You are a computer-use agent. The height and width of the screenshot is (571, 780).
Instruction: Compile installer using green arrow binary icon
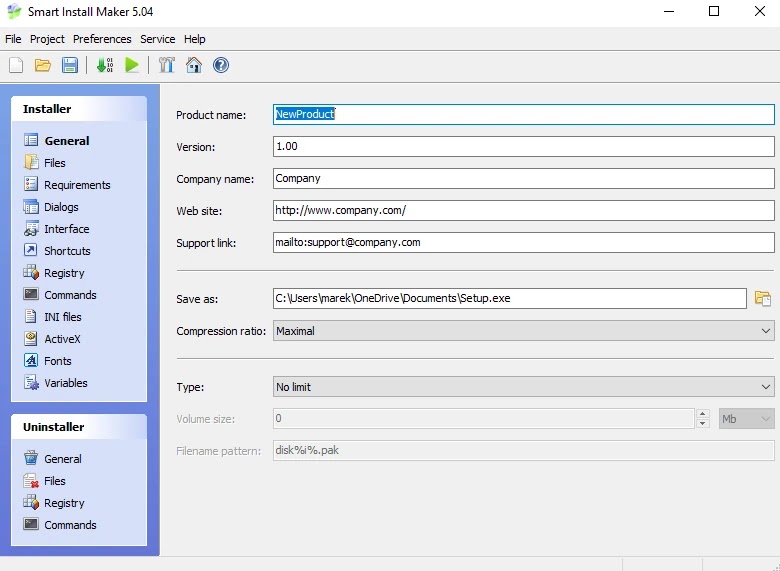pyautogui.click(x=104, y=65)
